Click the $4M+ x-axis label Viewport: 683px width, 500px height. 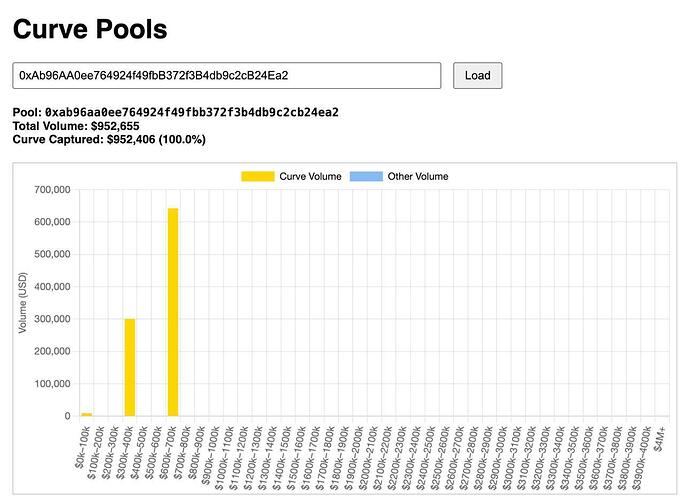[x=659, y=439]
